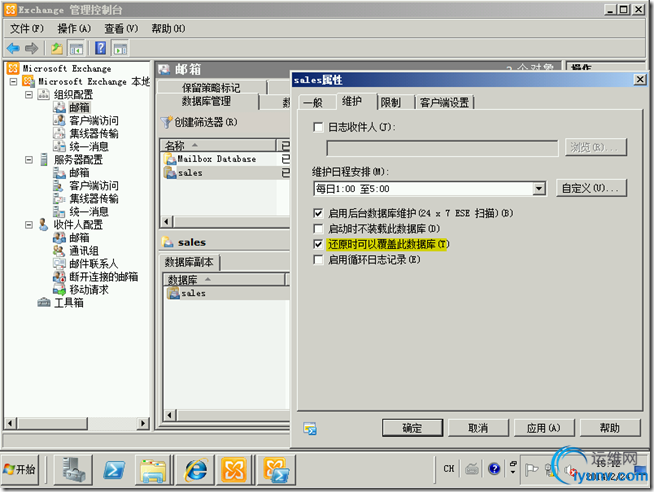Select the 数据库管理 tab

pyautogui.click(x=206, y=101)
